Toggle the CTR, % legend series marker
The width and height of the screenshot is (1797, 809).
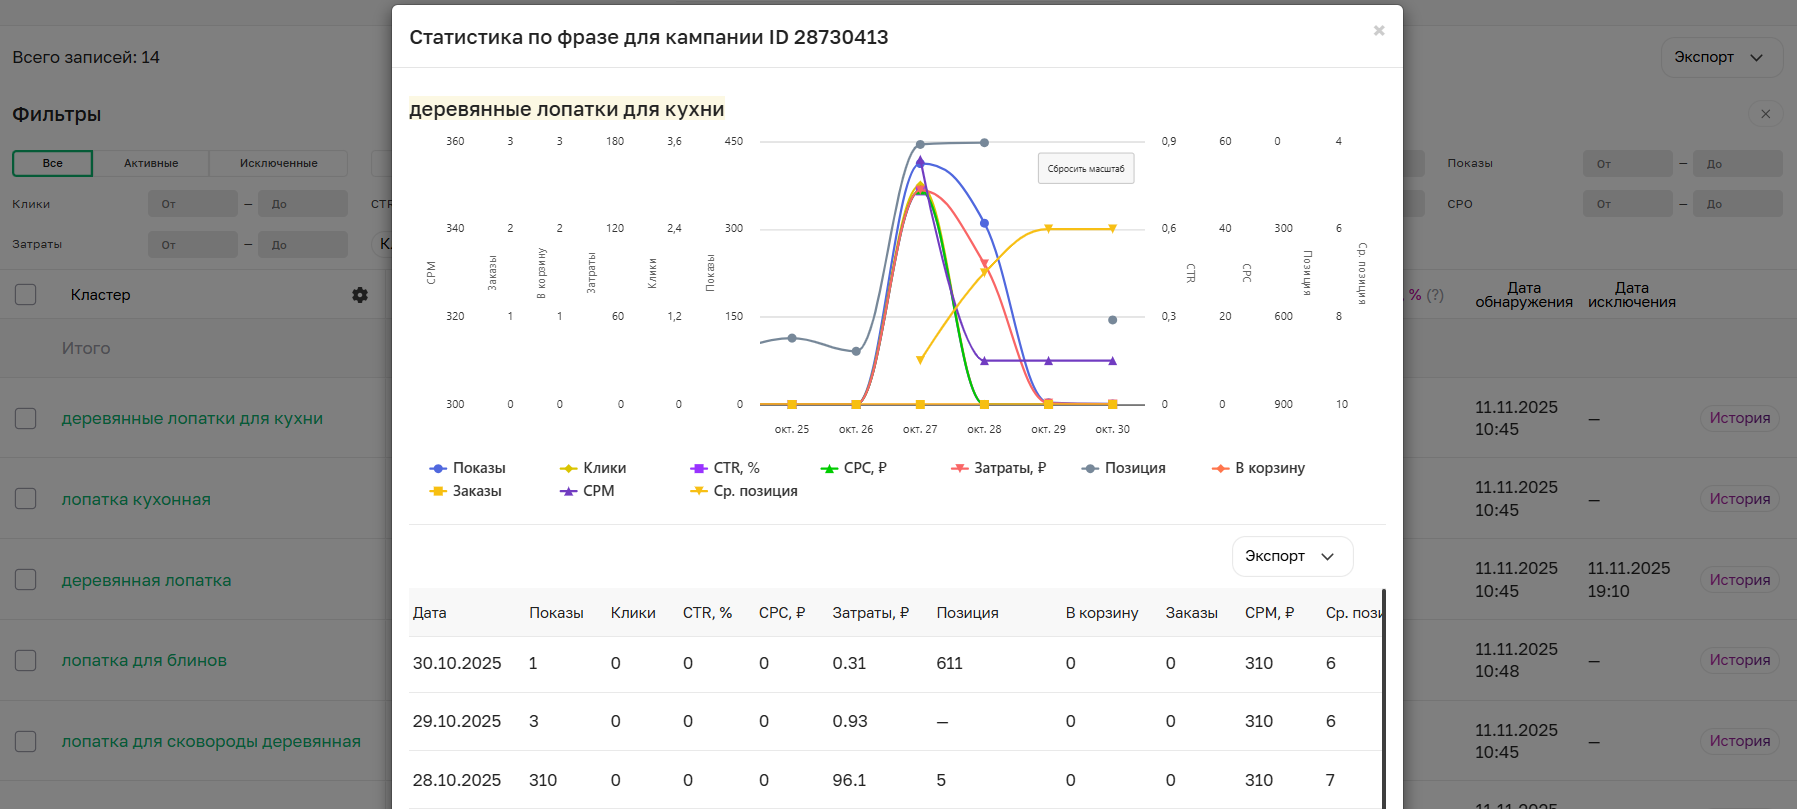pyautogui.click(x=699, y=468)
